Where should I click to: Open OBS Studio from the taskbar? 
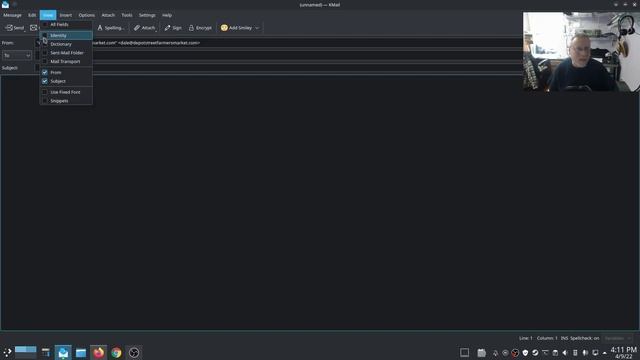[134, 353]
